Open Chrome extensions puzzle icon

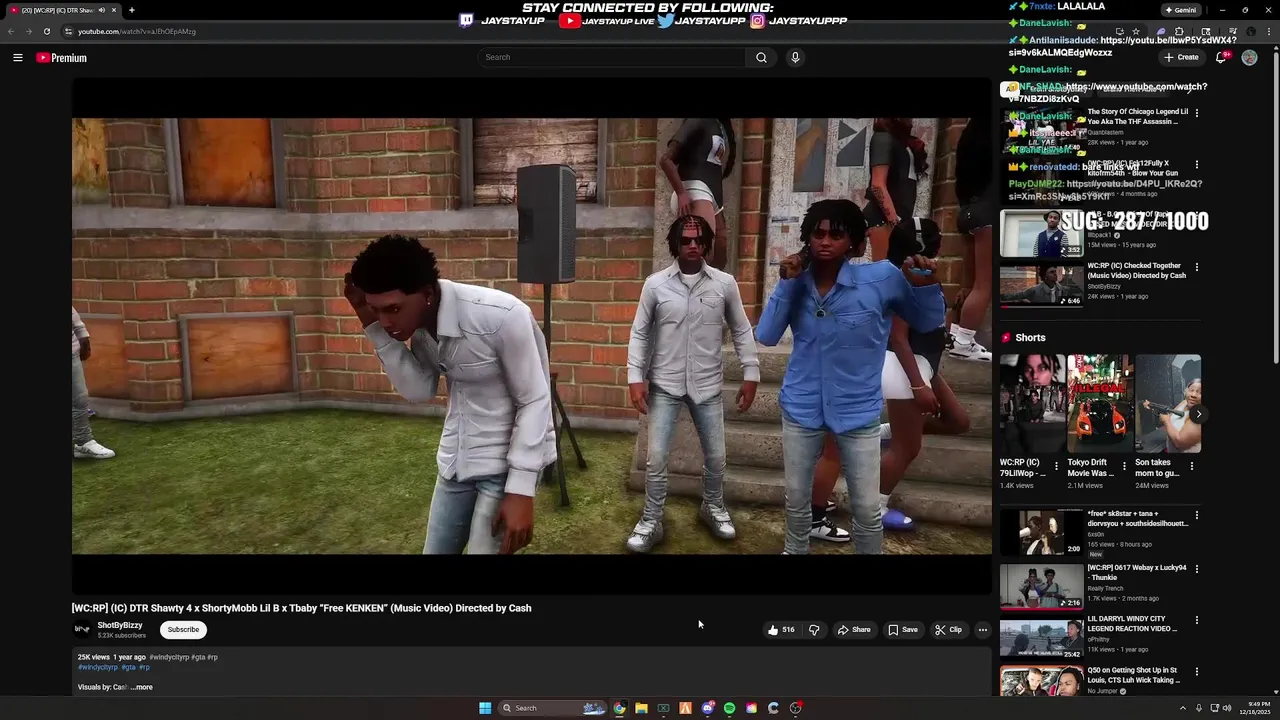point(1179,31)
